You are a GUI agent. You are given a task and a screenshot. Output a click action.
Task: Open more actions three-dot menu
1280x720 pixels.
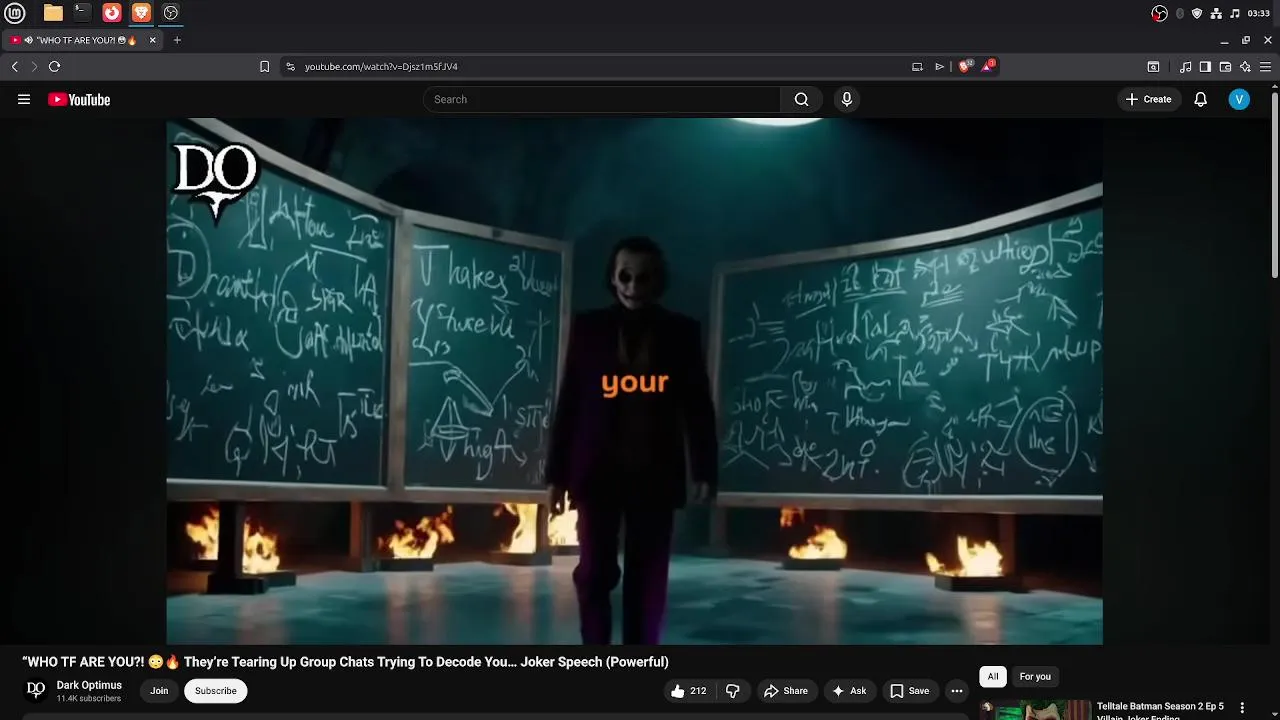957,691
